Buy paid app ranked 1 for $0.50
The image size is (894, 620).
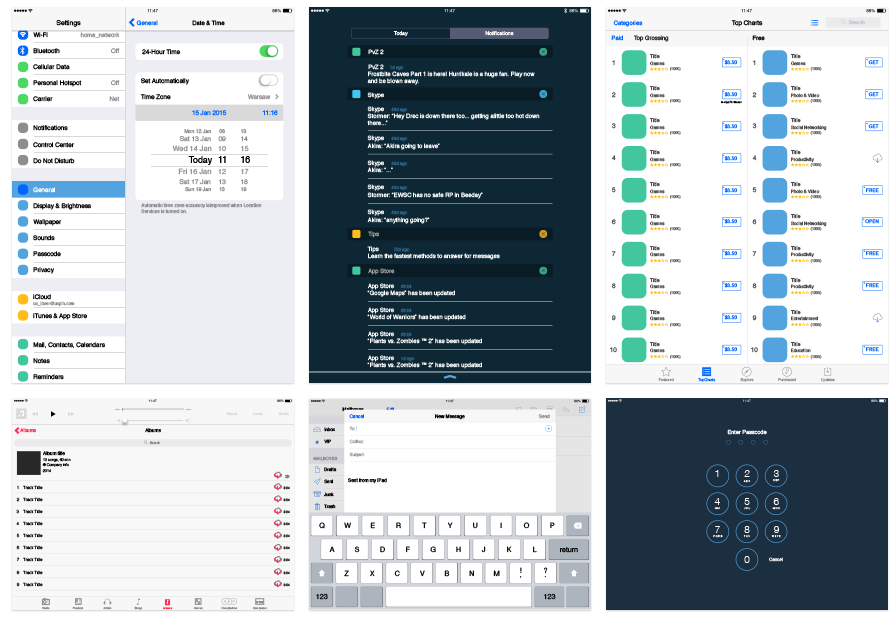click(x=731, y=62)
